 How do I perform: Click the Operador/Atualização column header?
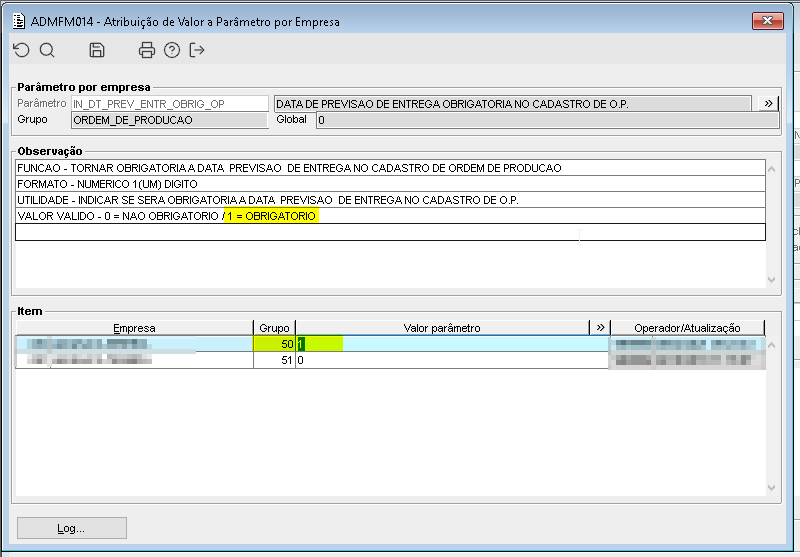pos(687,328)
